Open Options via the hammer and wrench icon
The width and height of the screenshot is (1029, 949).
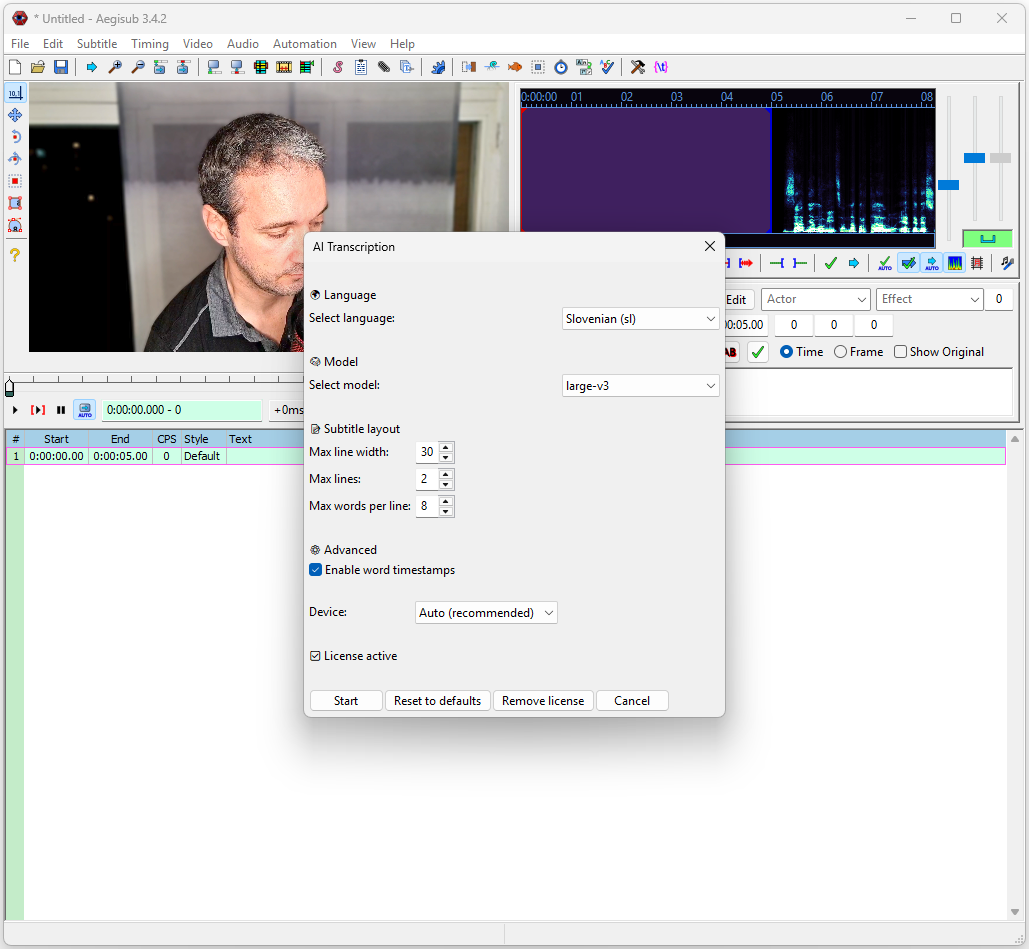pyautogui.click(x=637, y=67)
